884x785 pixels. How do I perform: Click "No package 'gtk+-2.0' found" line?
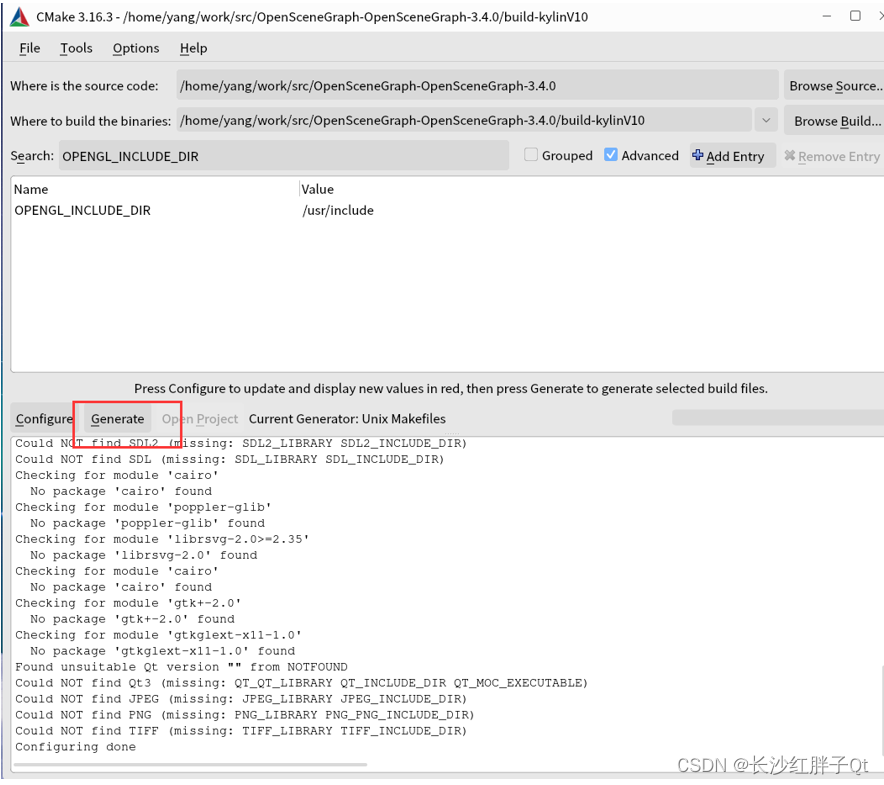132,619
